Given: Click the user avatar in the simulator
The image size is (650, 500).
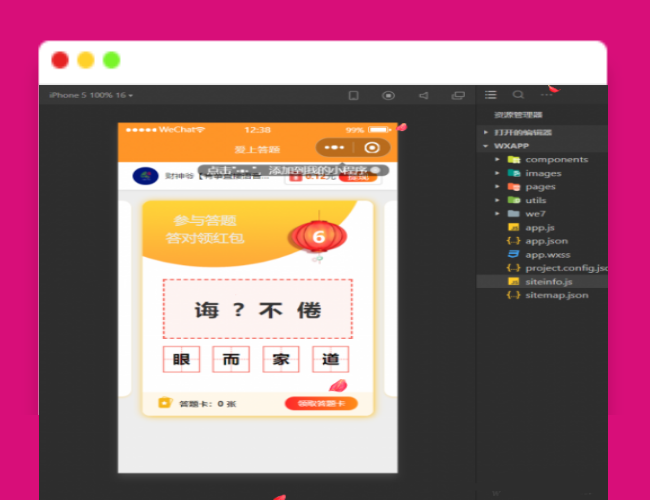Looking at the screenshot, I should (x=145, y=176).
